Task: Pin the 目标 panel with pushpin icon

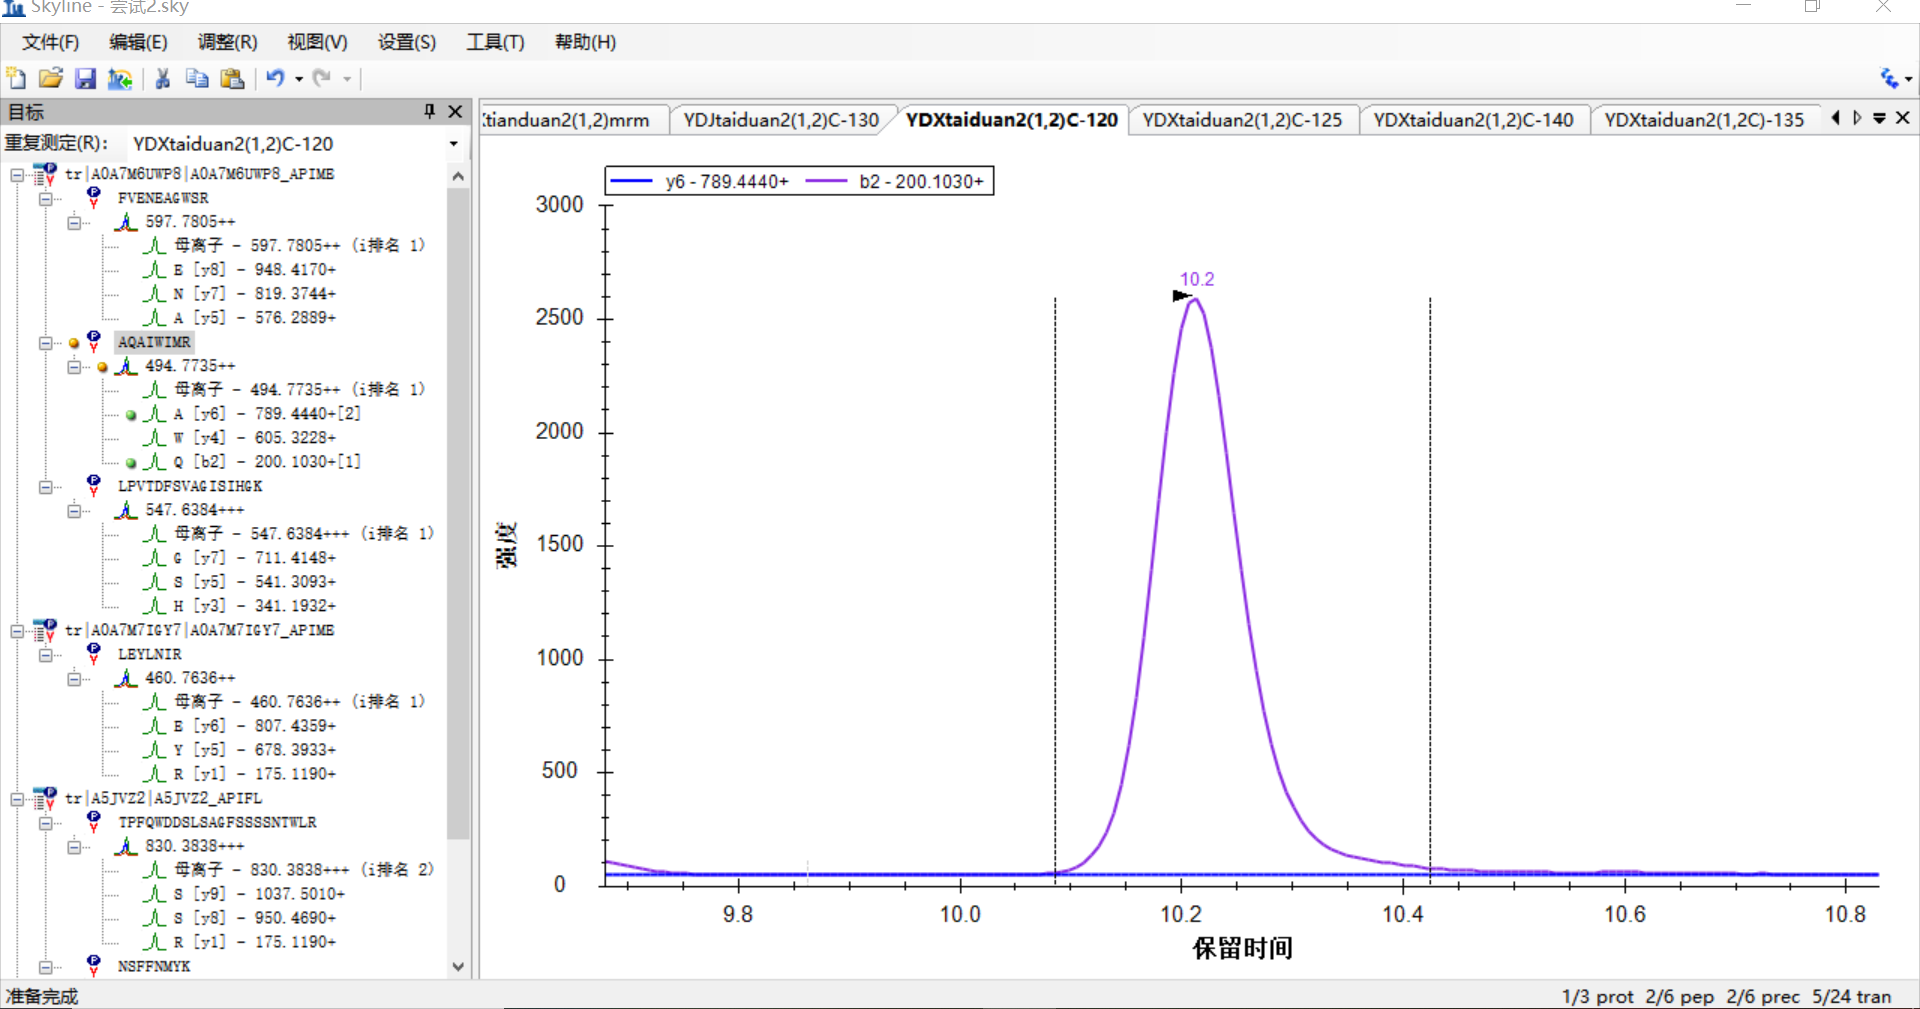Action: [x=429, y=111]
